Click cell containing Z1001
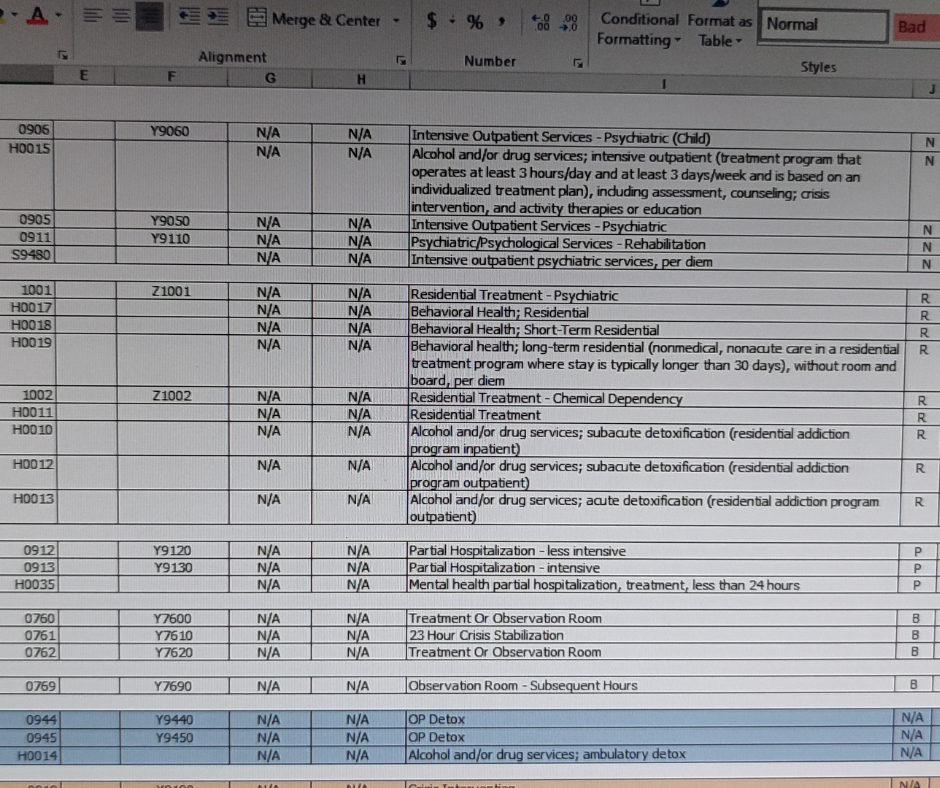The width and height of the screenshot is (940, 788). (172, 291)
